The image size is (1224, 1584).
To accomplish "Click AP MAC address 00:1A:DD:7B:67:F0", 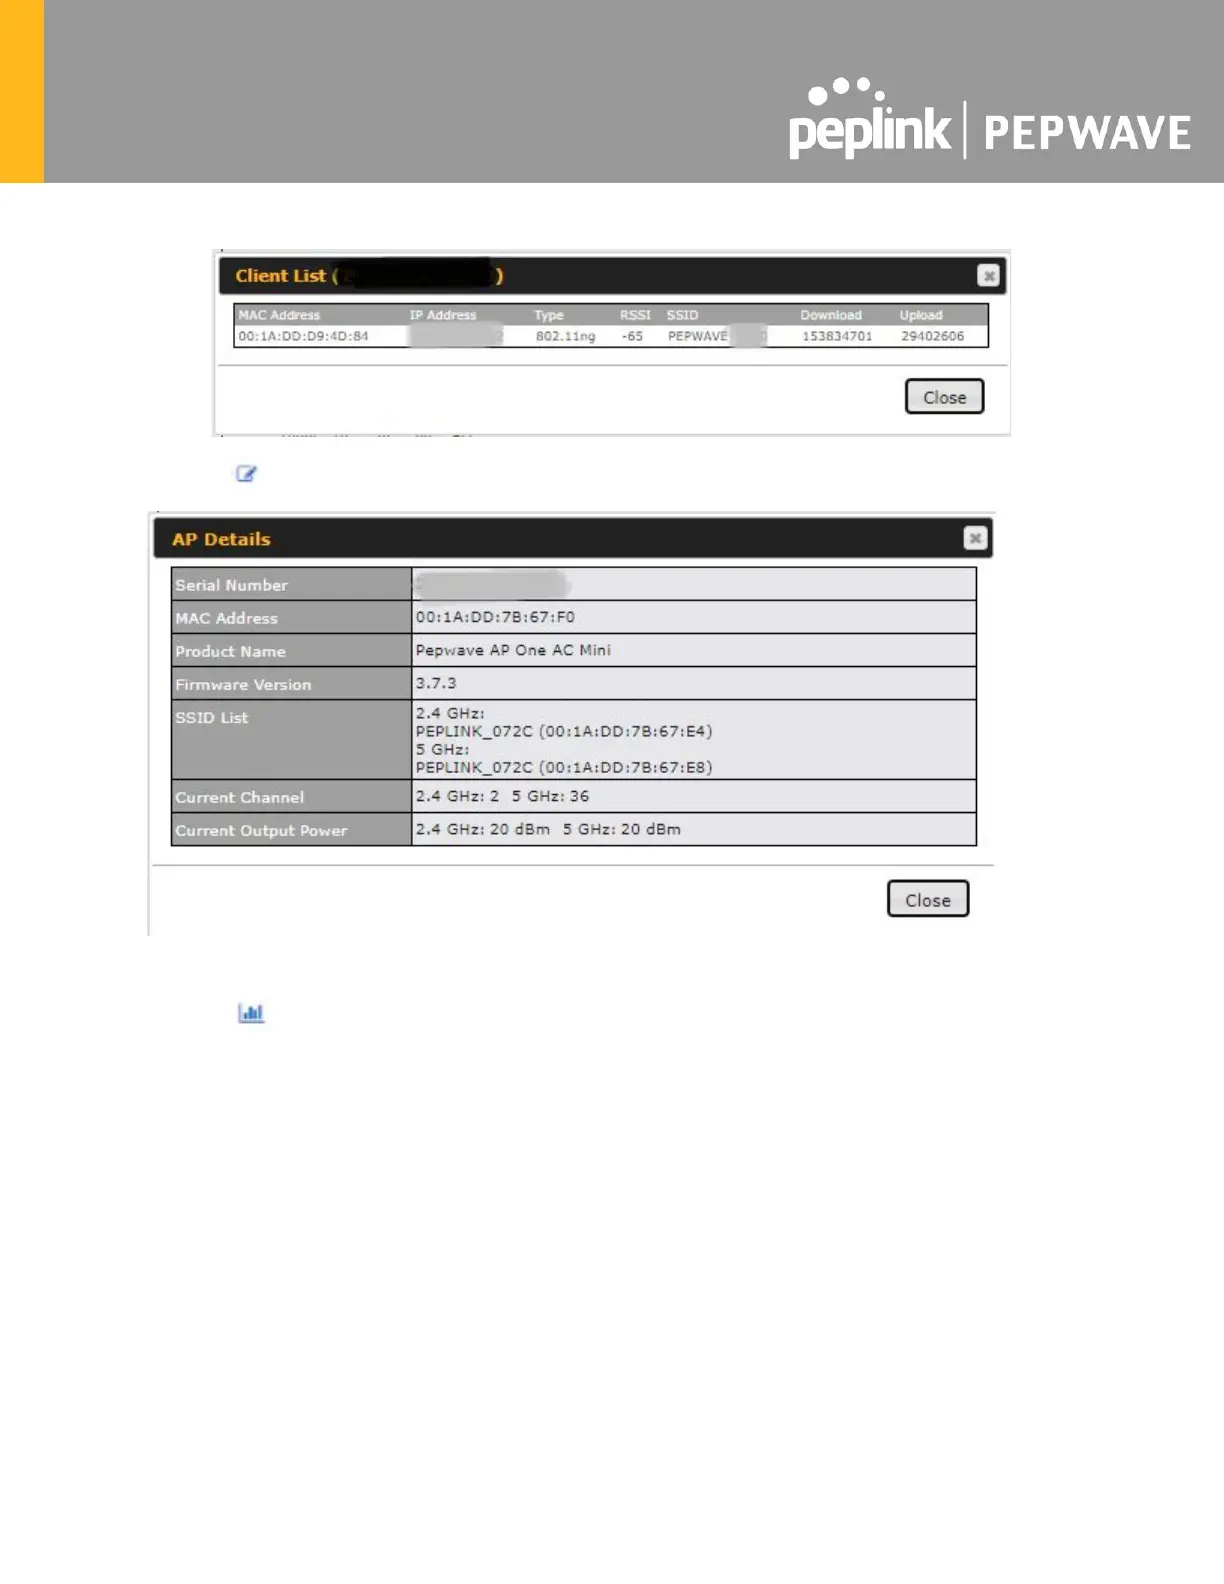I will point(495,617).
